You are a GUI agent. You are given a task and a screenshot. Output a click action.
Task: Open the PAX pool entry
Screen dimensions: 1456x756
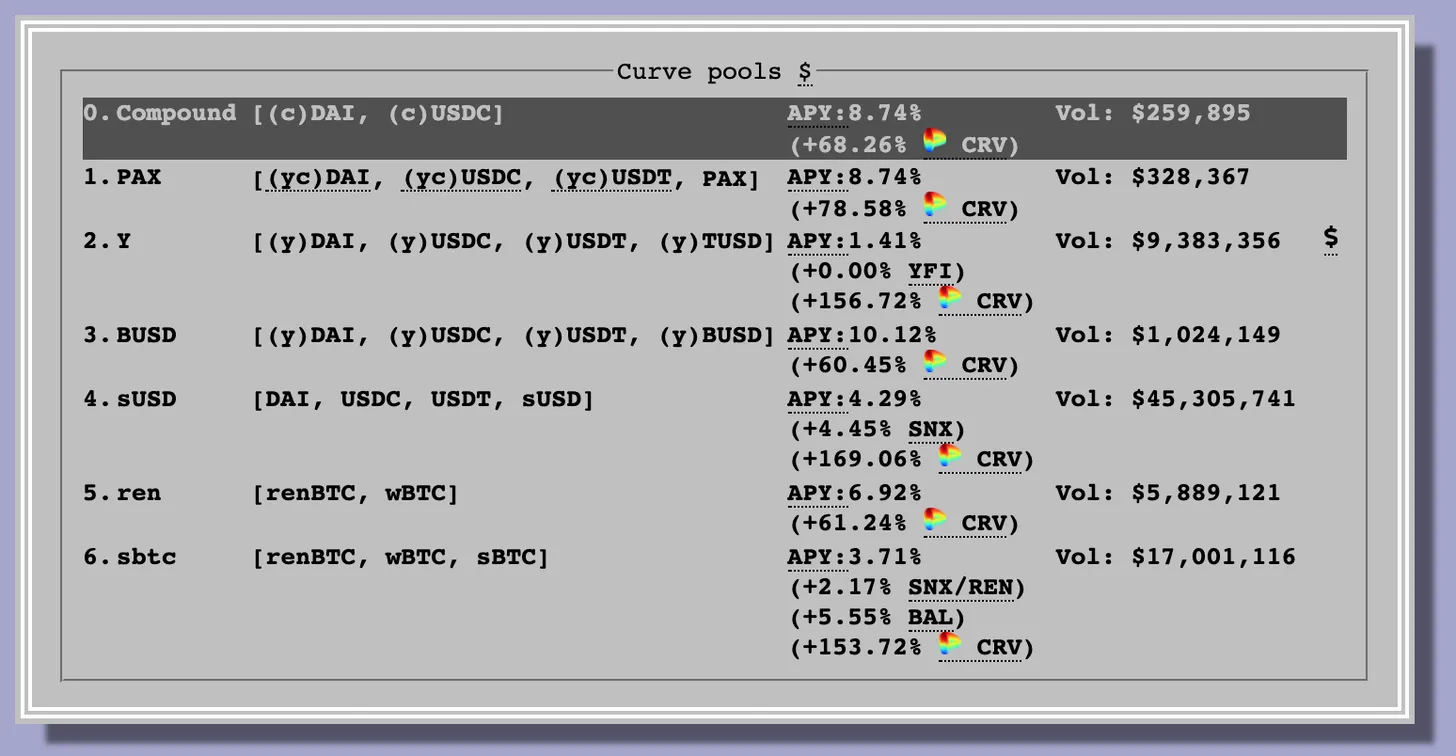138,178
